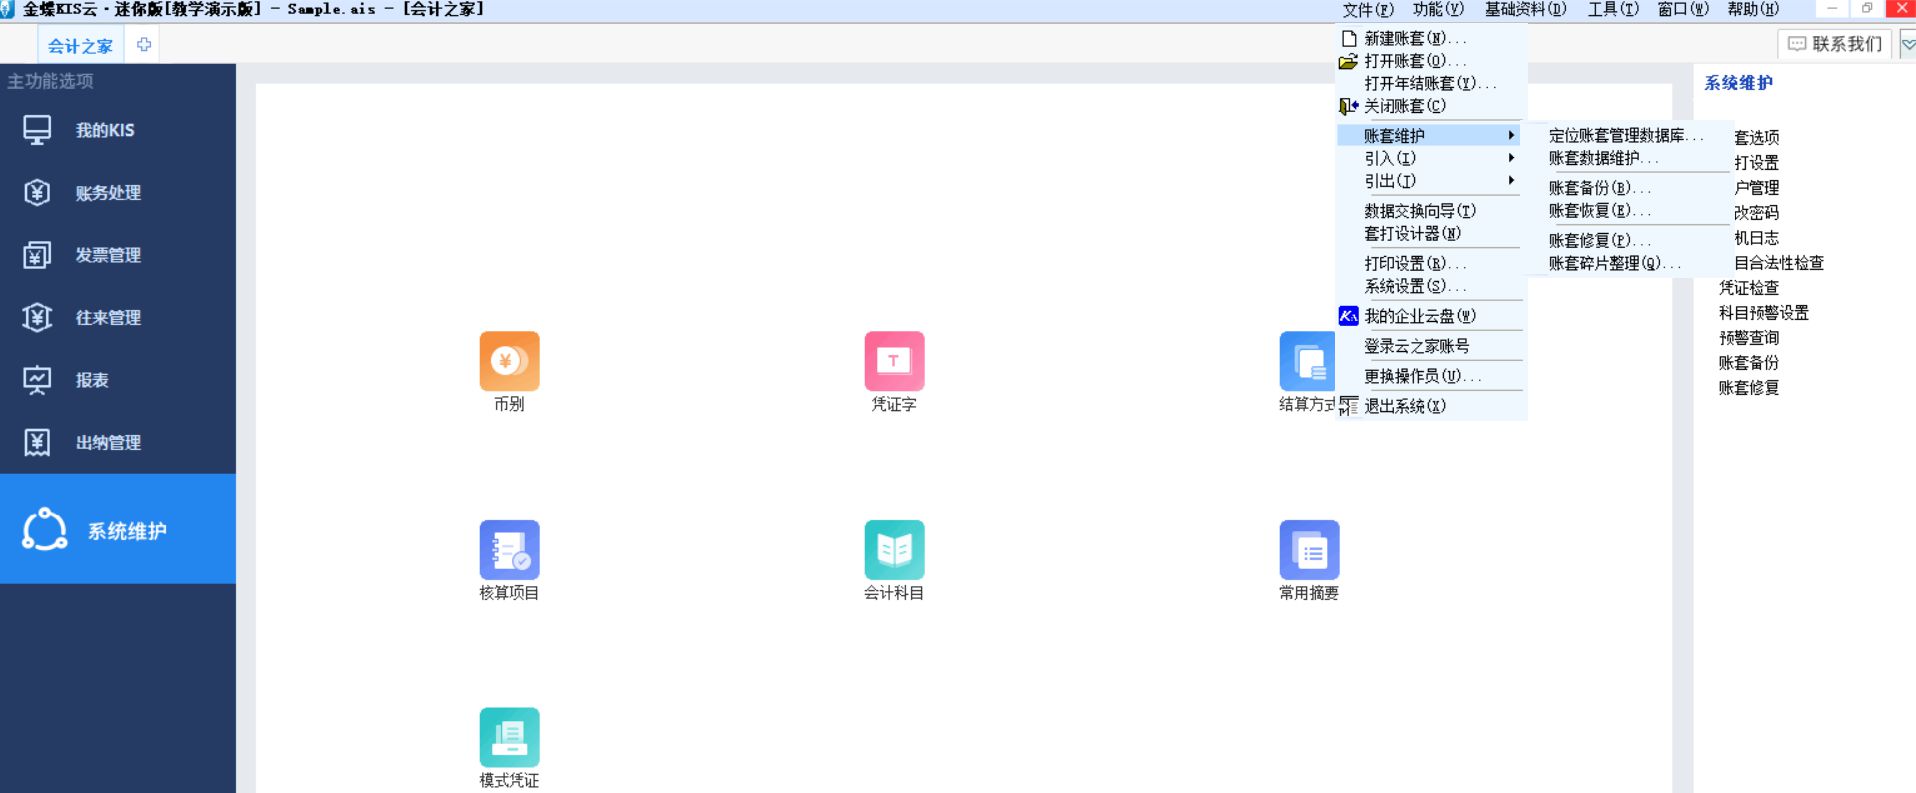Click 预警查询 in right panel
Viewport: 1916px width, 793px height.
click(1749, 338)
